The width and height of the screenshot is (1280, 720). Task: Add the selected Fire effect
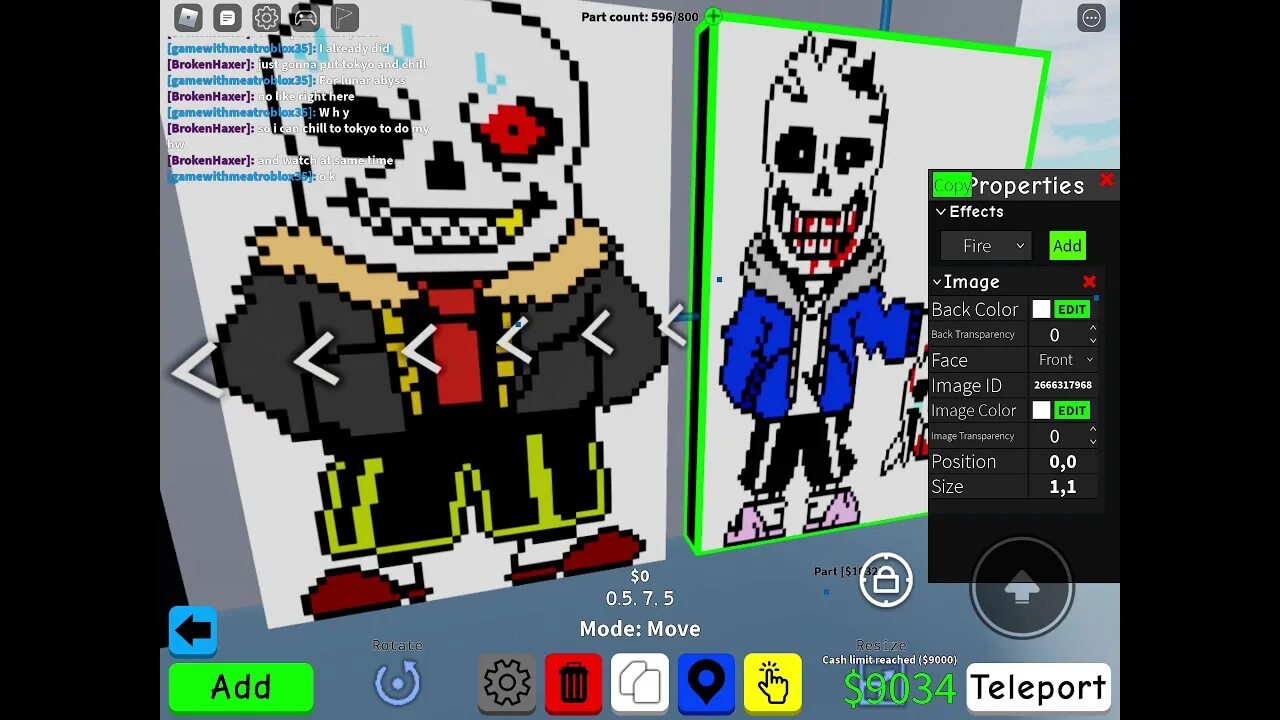coord(1067,246)
